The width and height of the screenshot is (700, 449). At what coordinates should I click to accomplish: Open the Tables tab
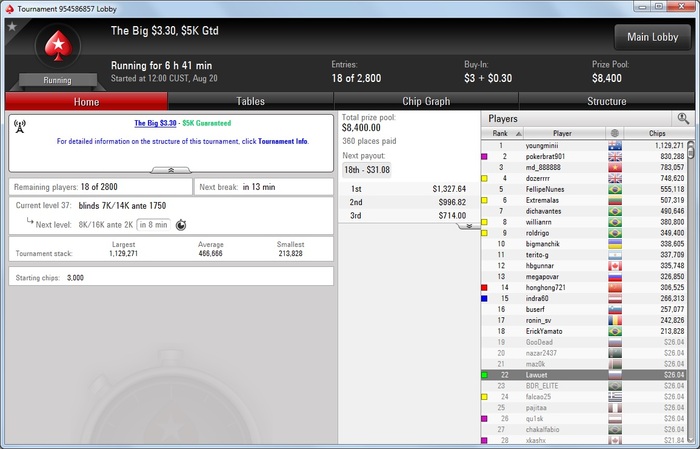(x=250, y=101)
